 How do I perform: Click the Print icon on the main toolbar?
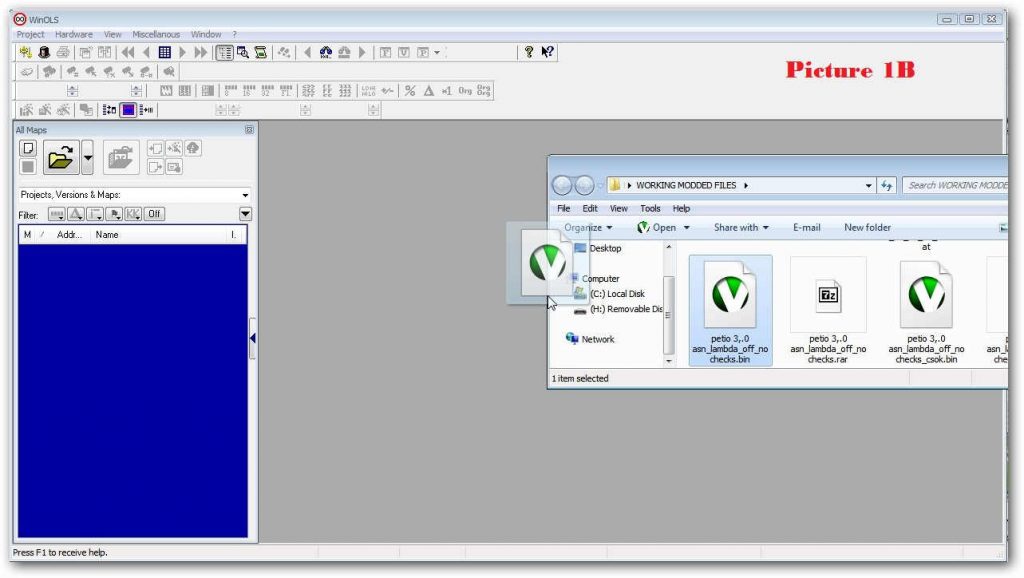[x=61, y=52]
